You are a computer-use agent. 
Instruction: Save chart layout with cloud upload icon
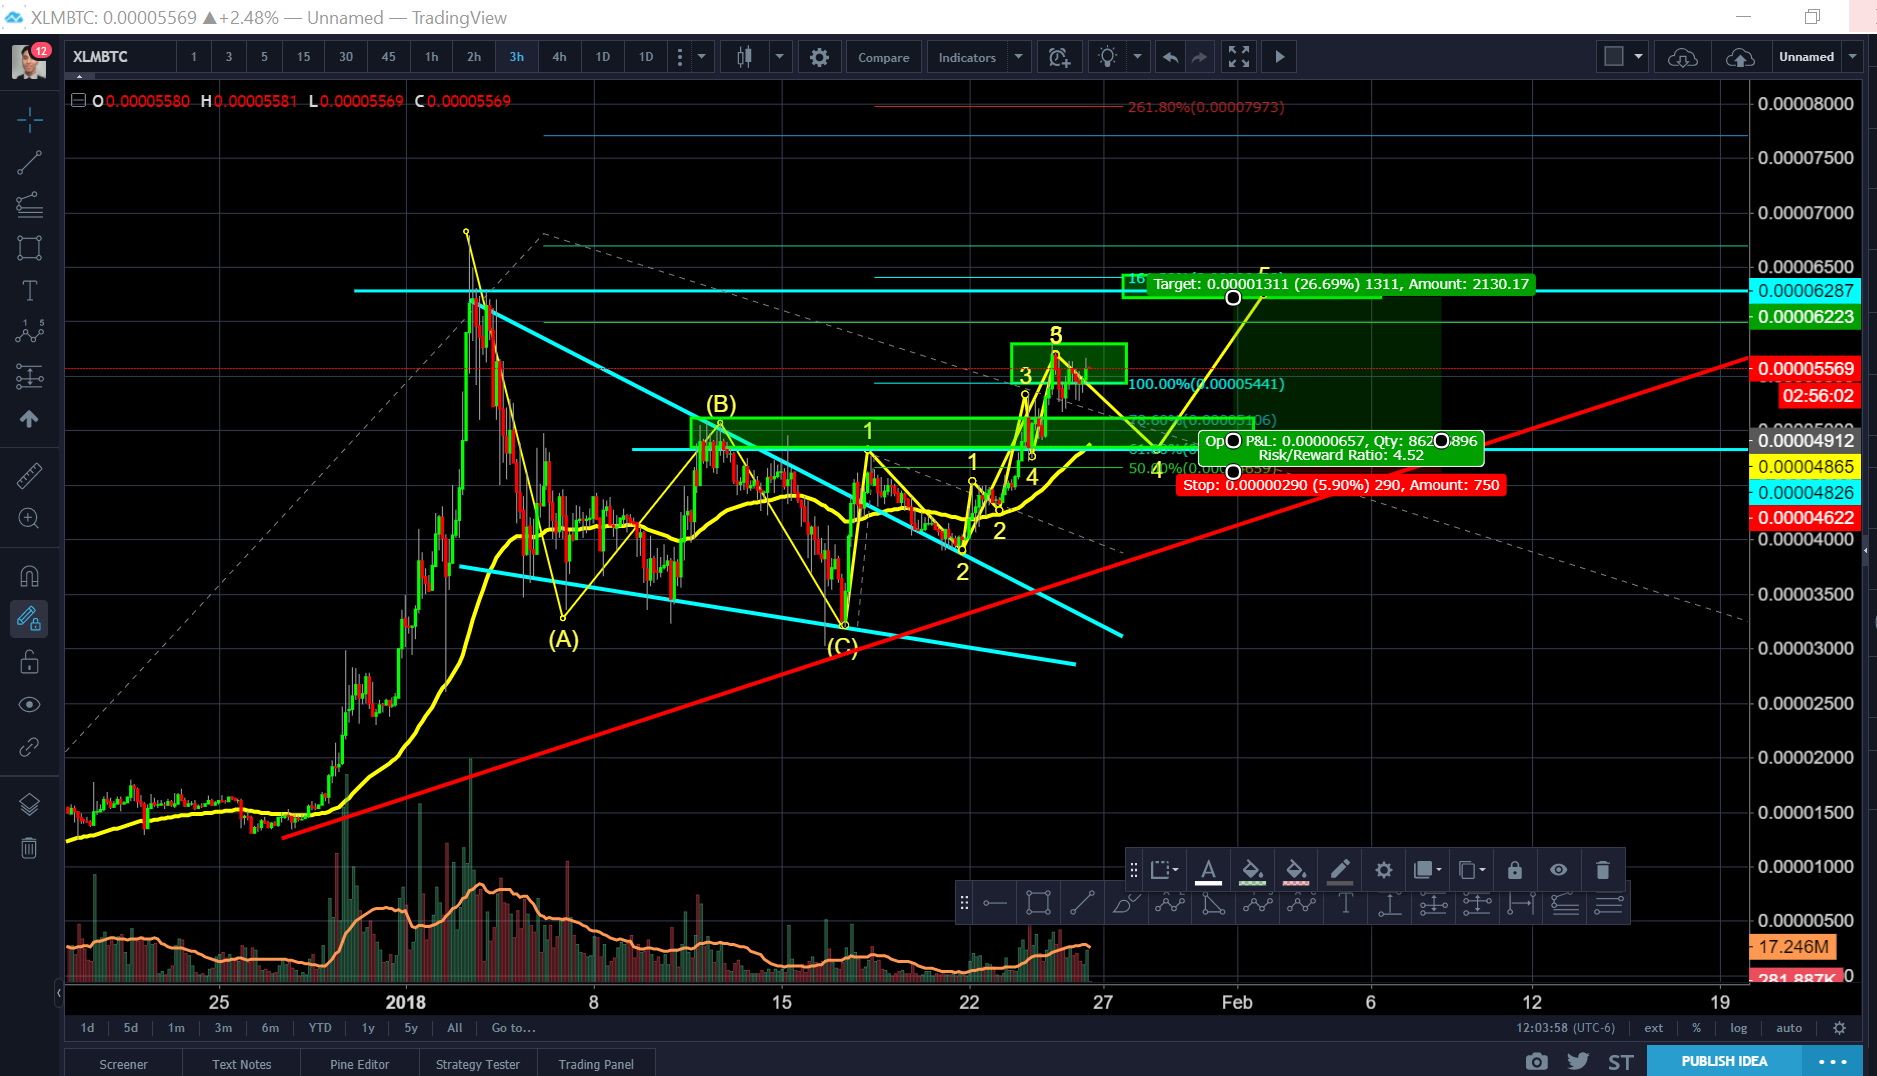click(1740, 57)
